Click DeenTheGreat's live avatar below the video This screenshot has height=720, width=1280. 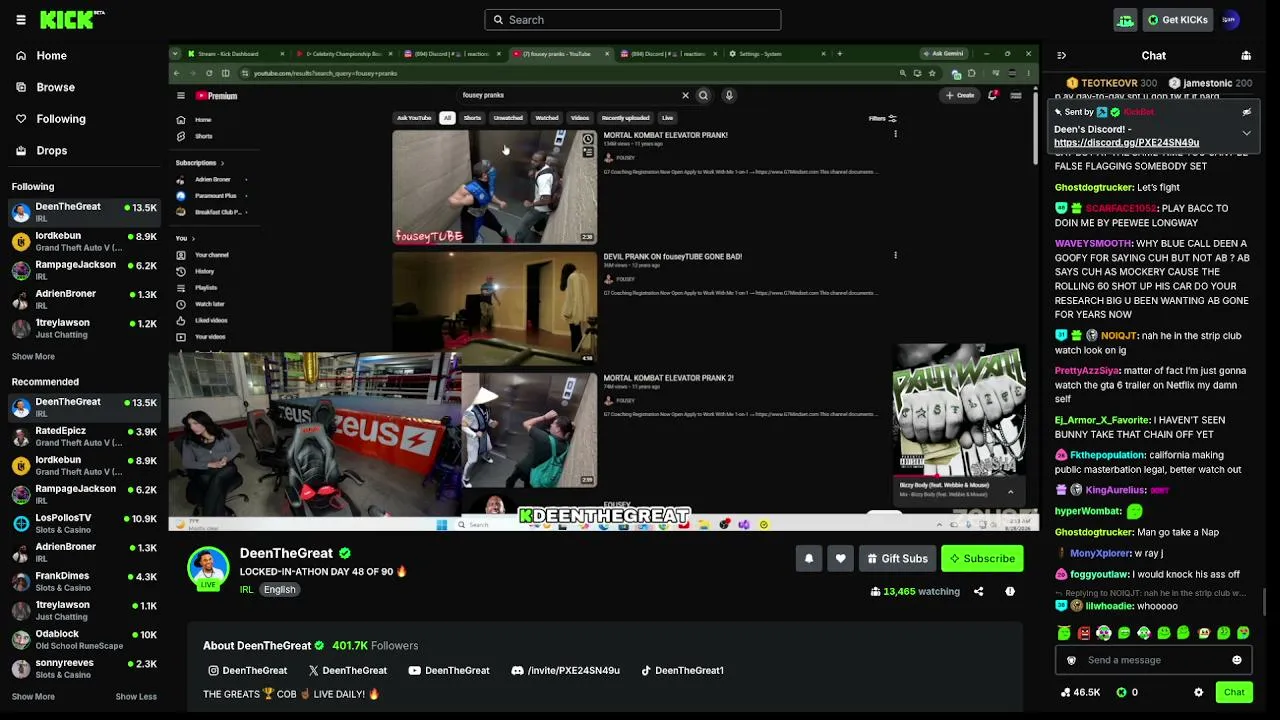tap(208, 568)
